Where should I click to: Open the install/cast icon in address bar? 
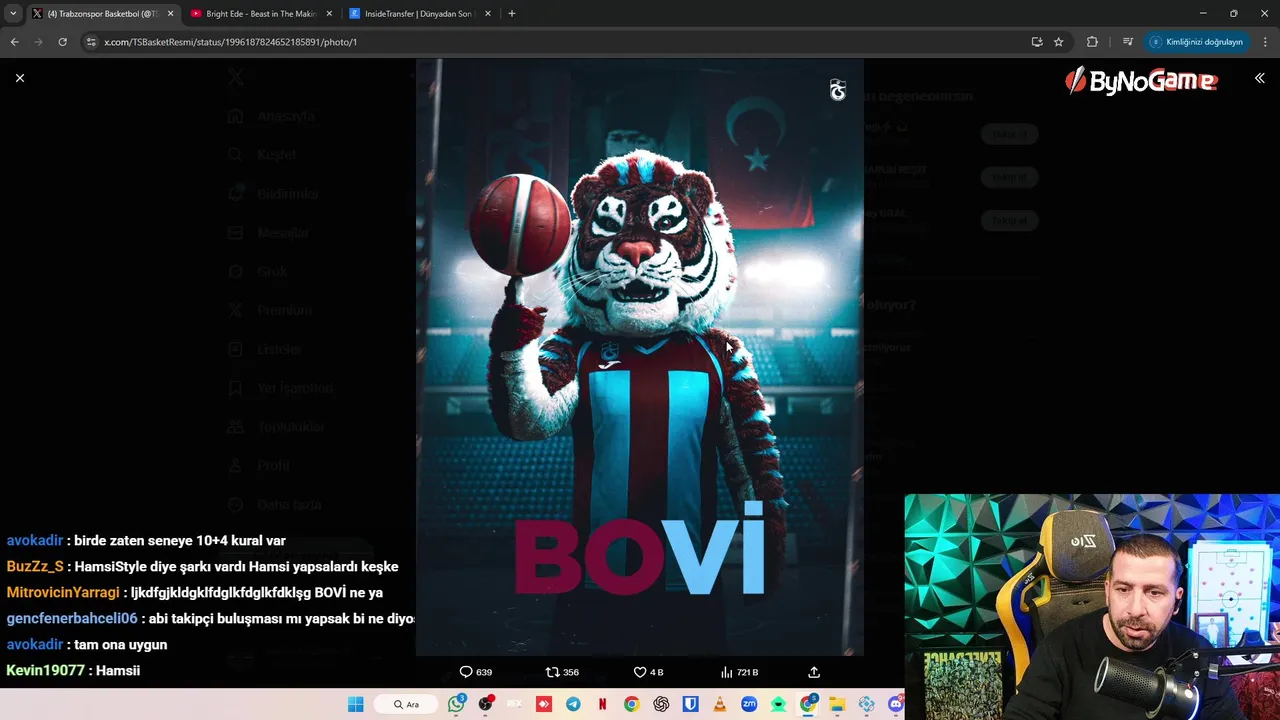(x=1037, y=42)
